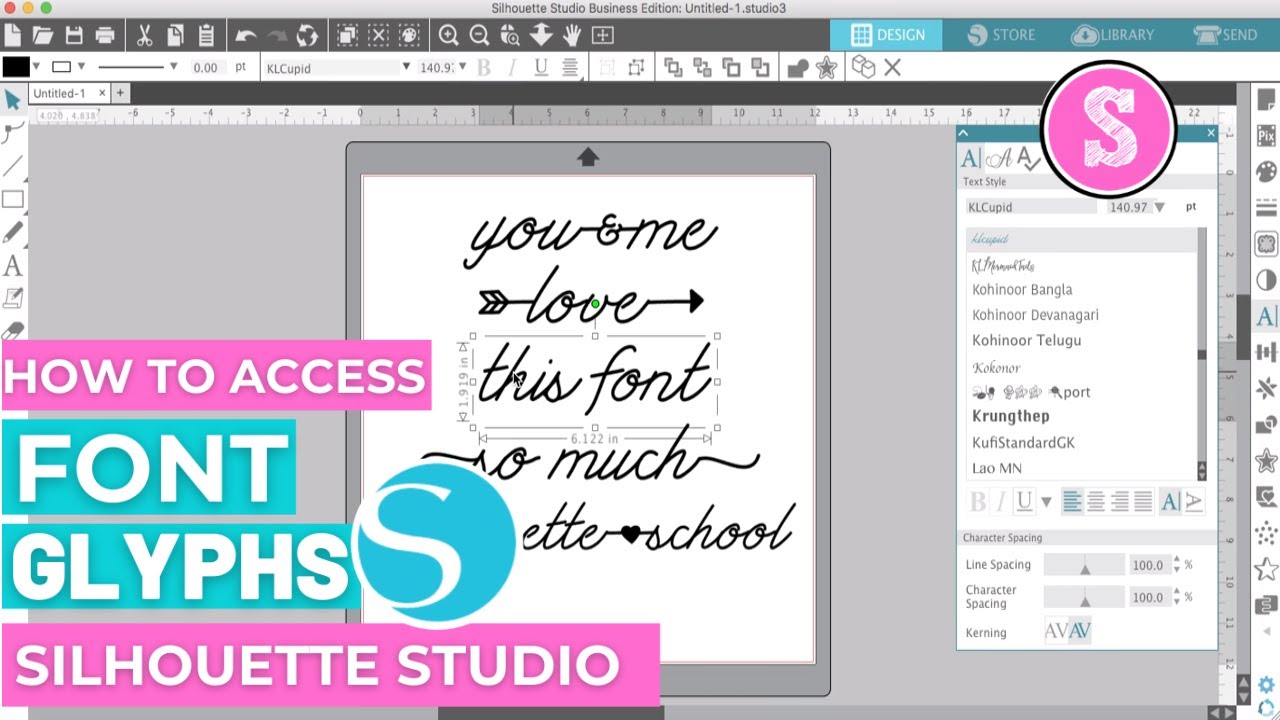Zoom out with the minus magnifier
Screen dimensions: 1280x720
(479, 36)
